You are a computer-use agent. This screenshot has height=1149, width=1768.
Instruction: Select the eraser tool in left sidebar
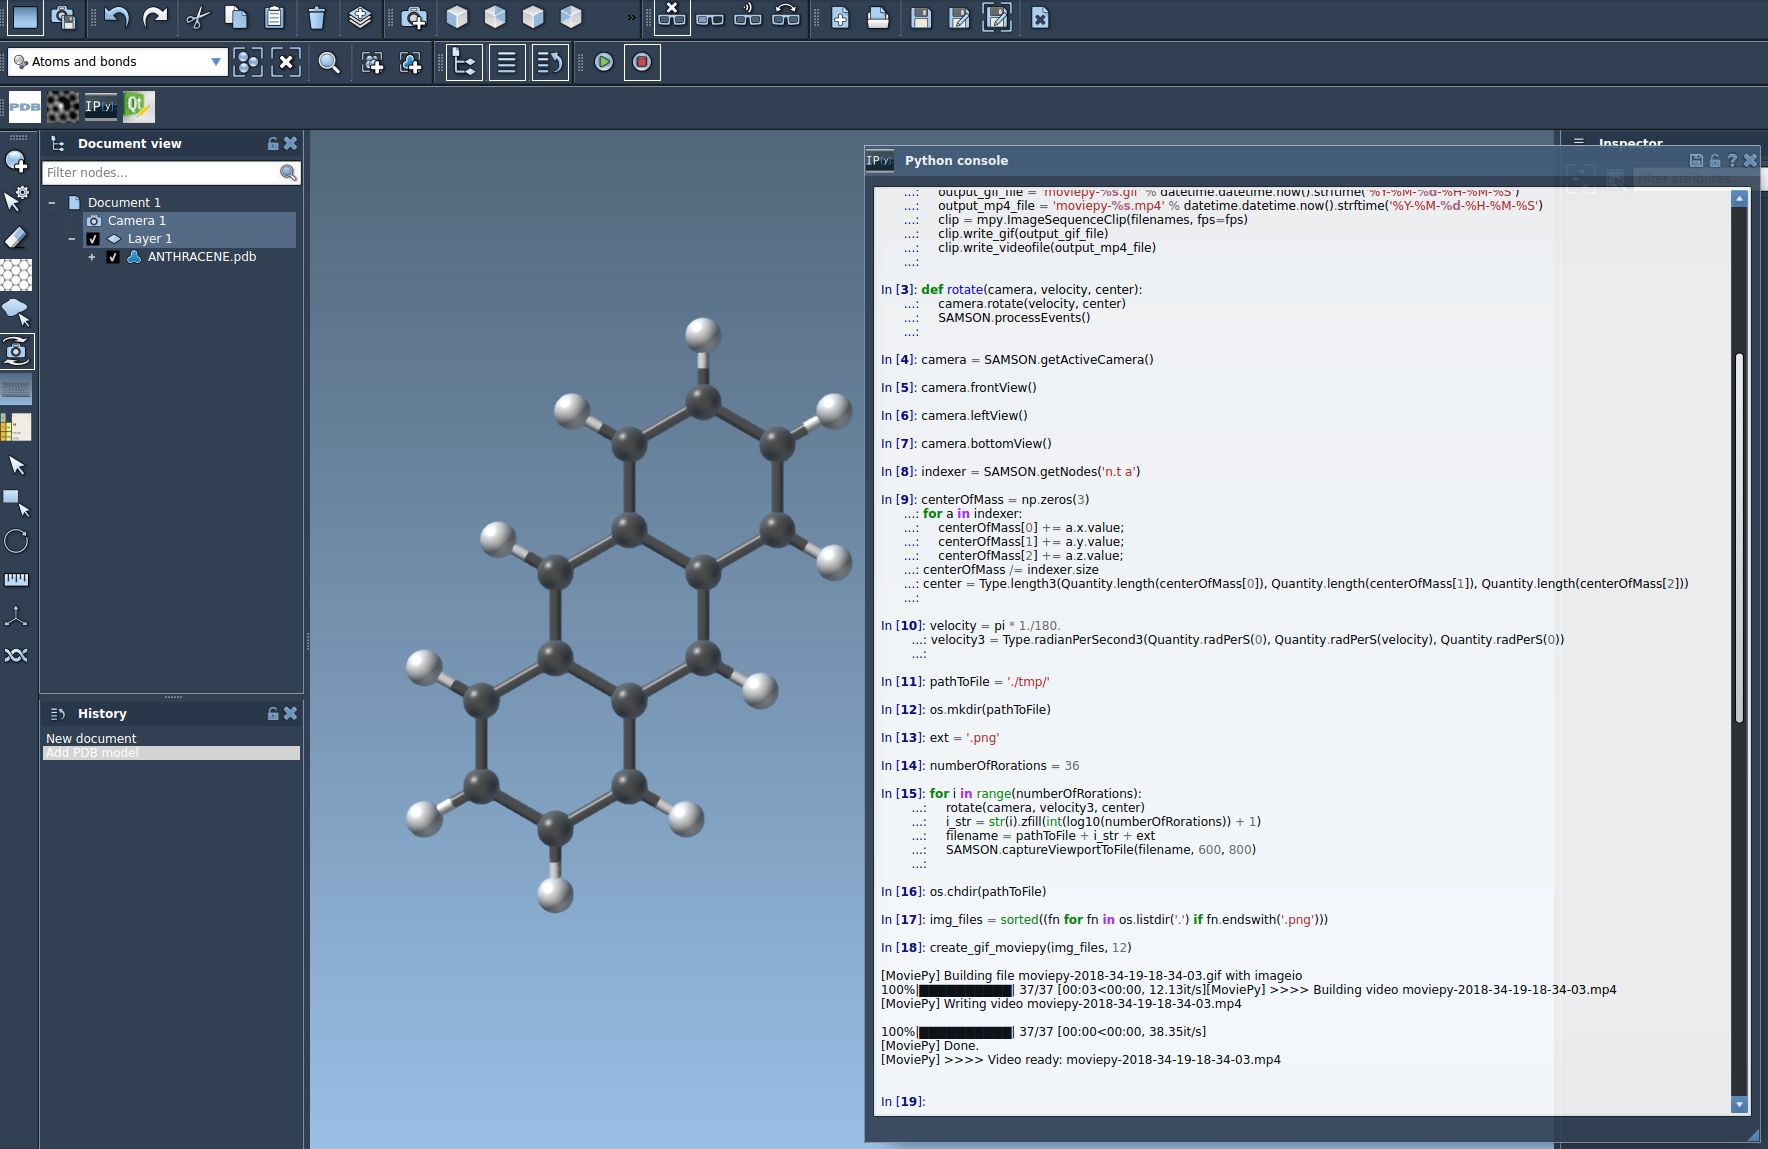[16, 238]
